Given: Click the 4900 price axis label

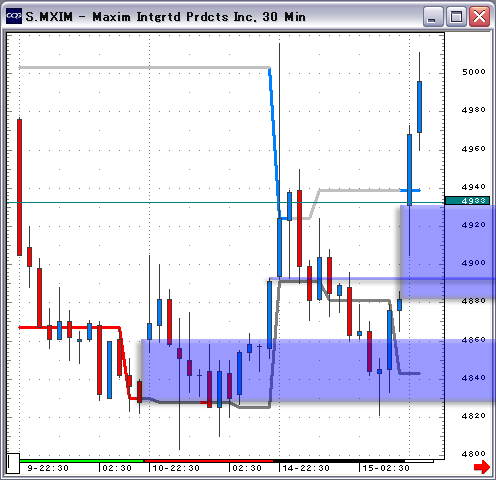Looking at the screenshot, I should [x=474, y=263].
